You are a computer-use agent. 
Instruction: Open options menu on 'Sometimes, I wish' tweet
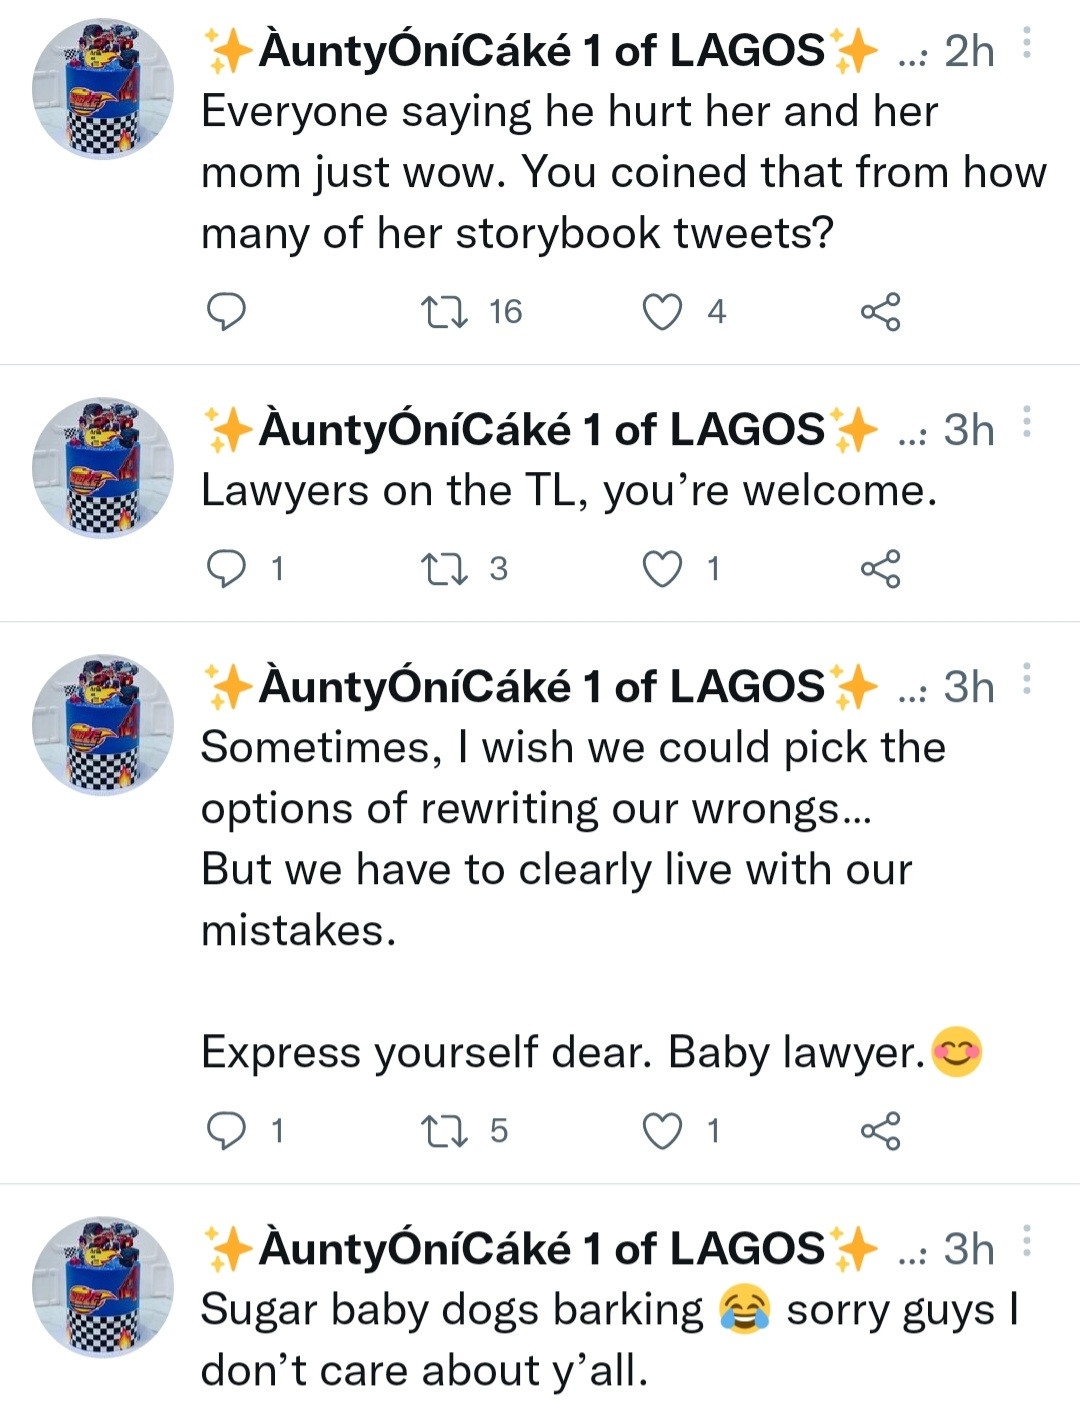click(x=1026, y=680)
